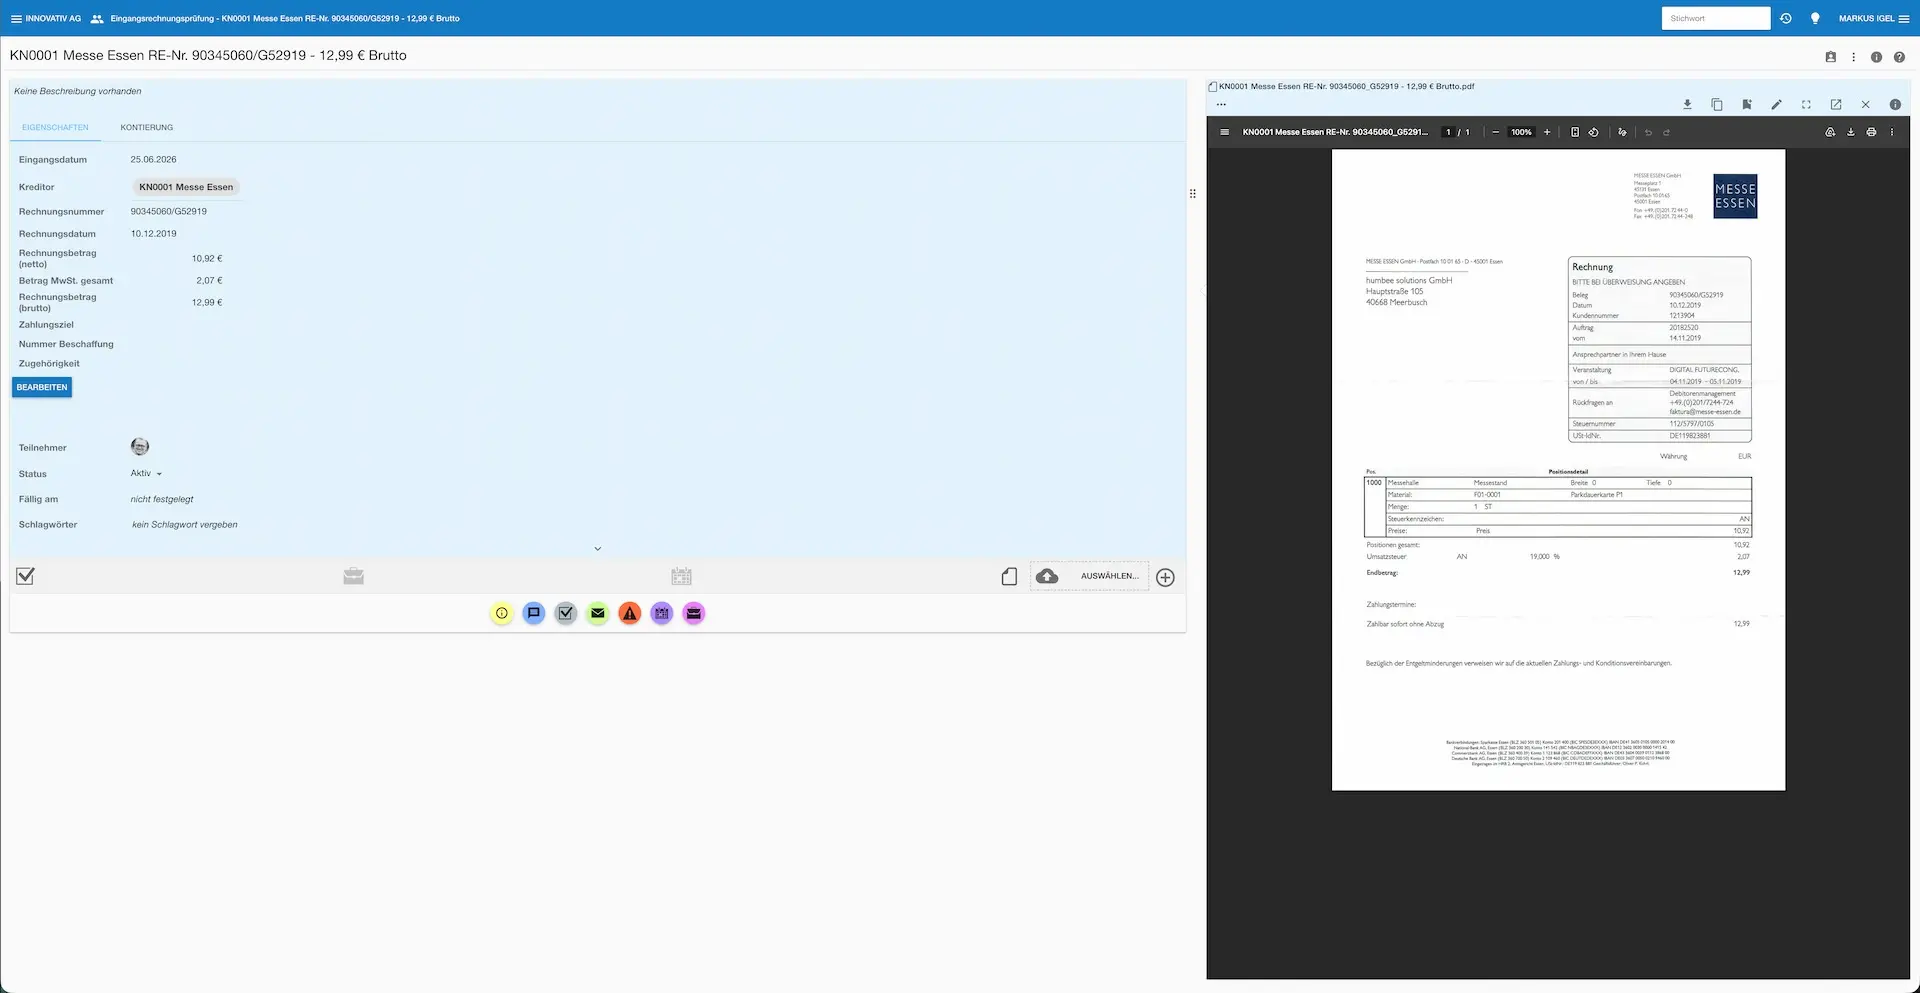Click the copy document icon
The width and height of the screenshot is (1920, 993).
(x=1717, y=104)
